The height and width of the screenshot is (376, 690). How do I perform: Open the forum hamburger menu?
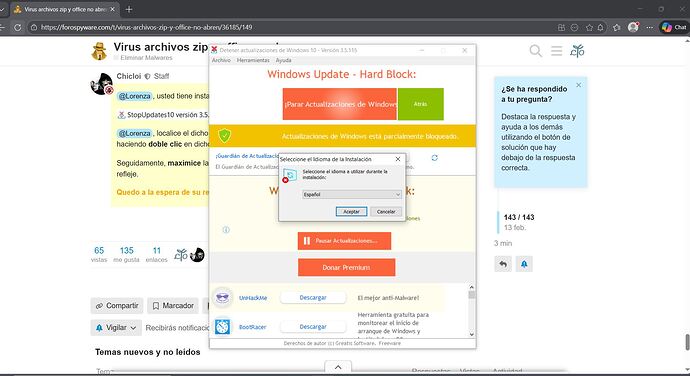557,51
